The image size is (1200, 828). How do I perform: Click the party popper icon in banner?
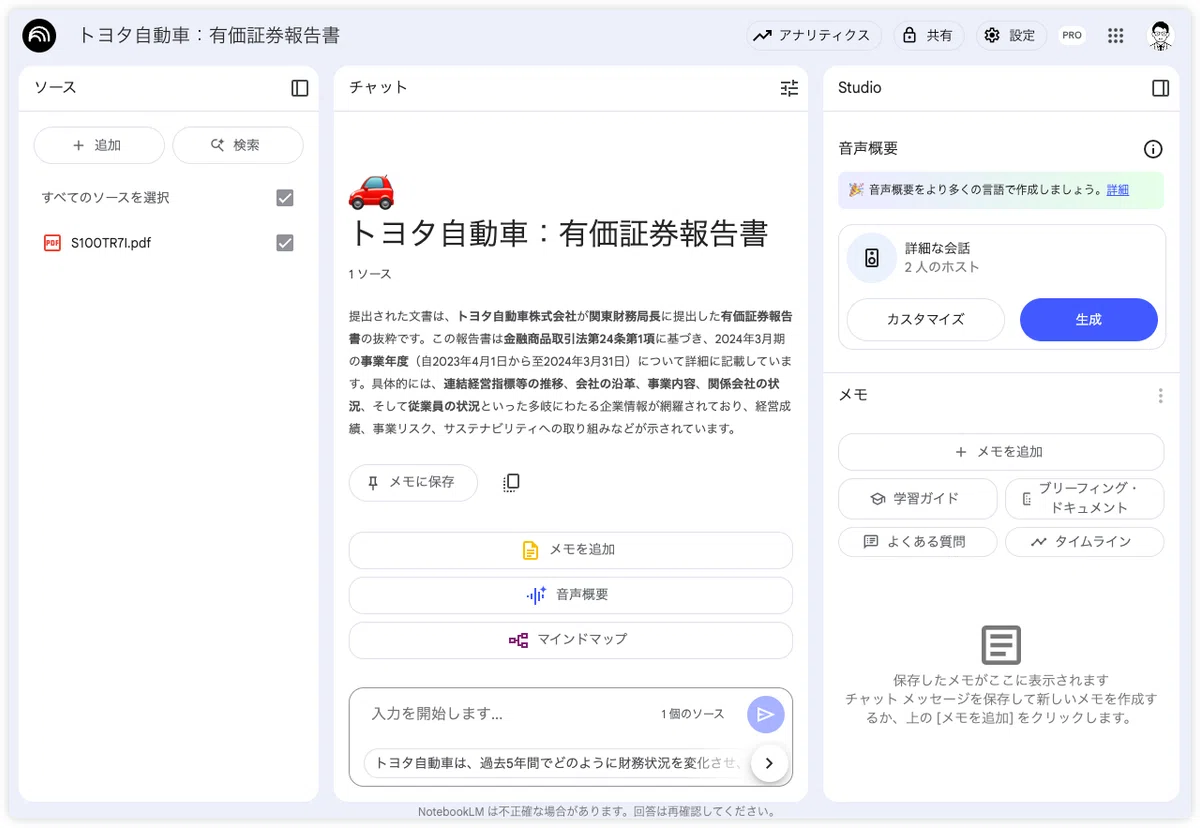856,189
